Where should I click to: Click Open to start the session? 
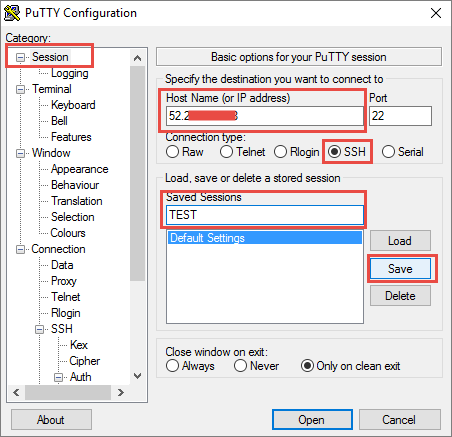(x=312, y=420)
